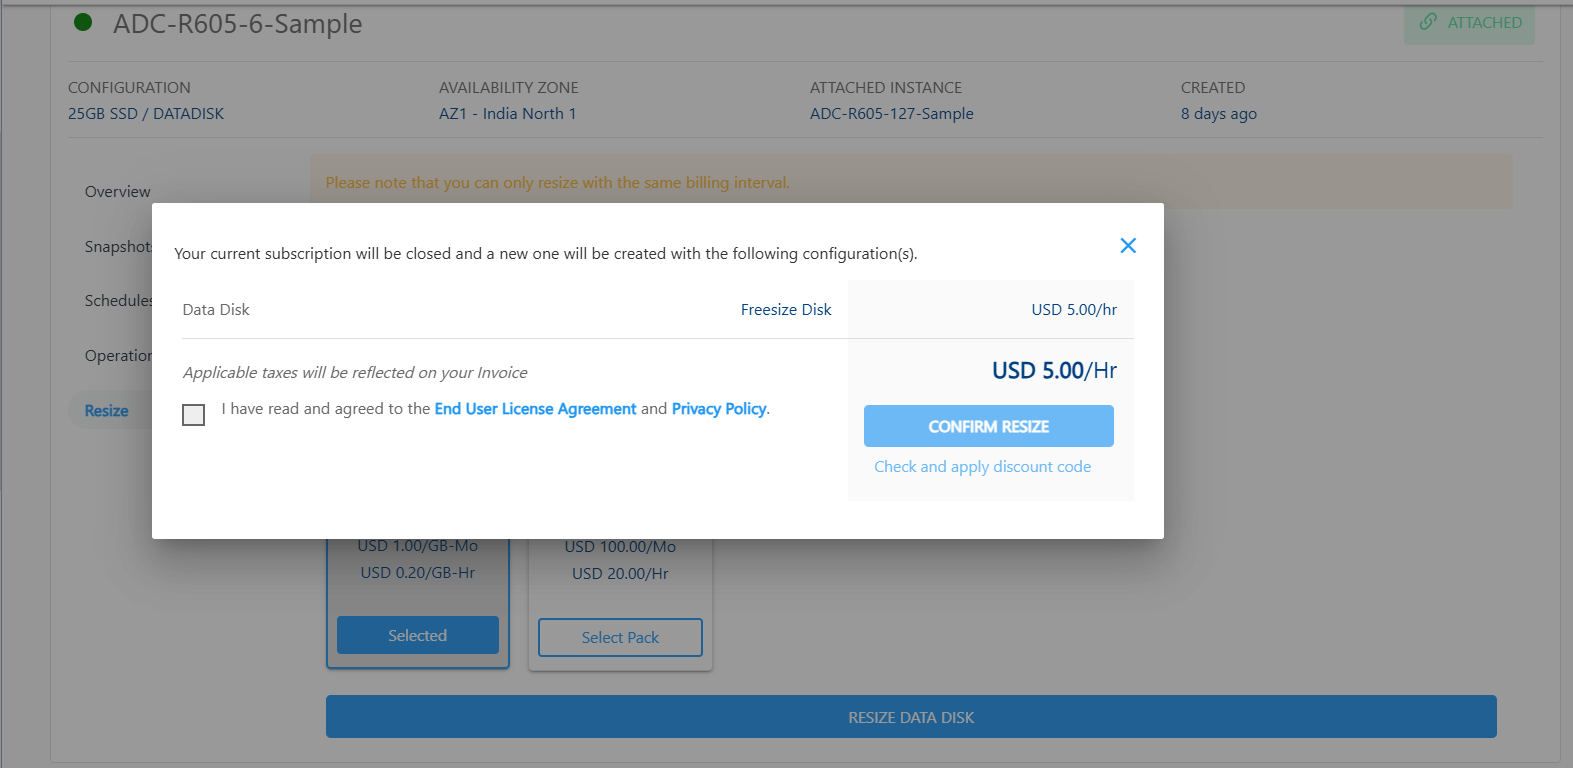Click the Selected pack button
Image resolution: width=1573 pixels, height=768 pixels.
pos(417,636)
